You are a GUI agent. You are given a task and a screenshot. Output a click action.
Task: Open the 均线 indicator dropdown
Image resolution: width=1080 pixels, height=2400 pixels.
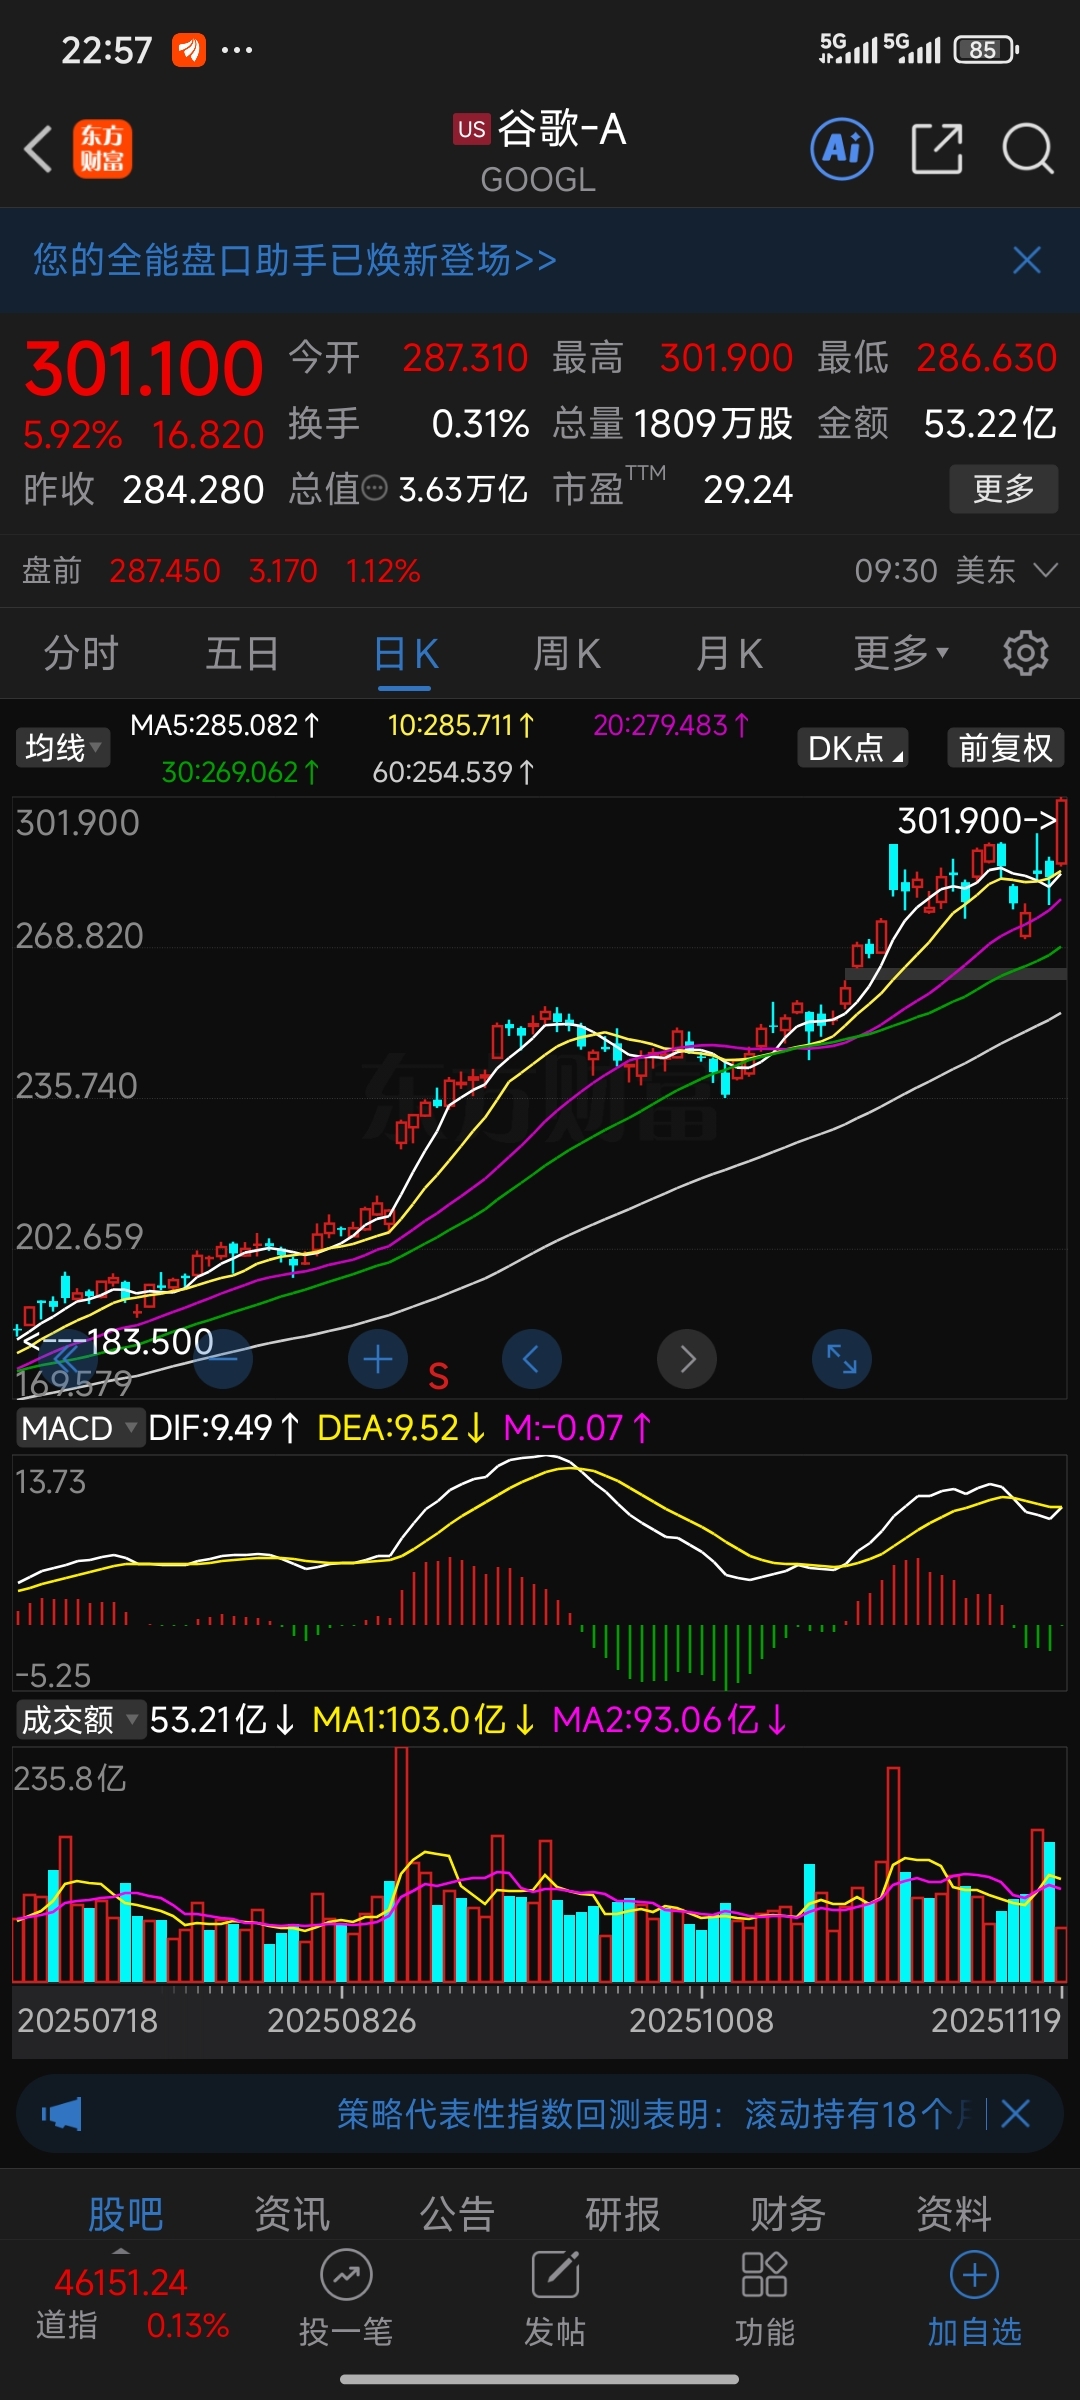pos(62,748)
